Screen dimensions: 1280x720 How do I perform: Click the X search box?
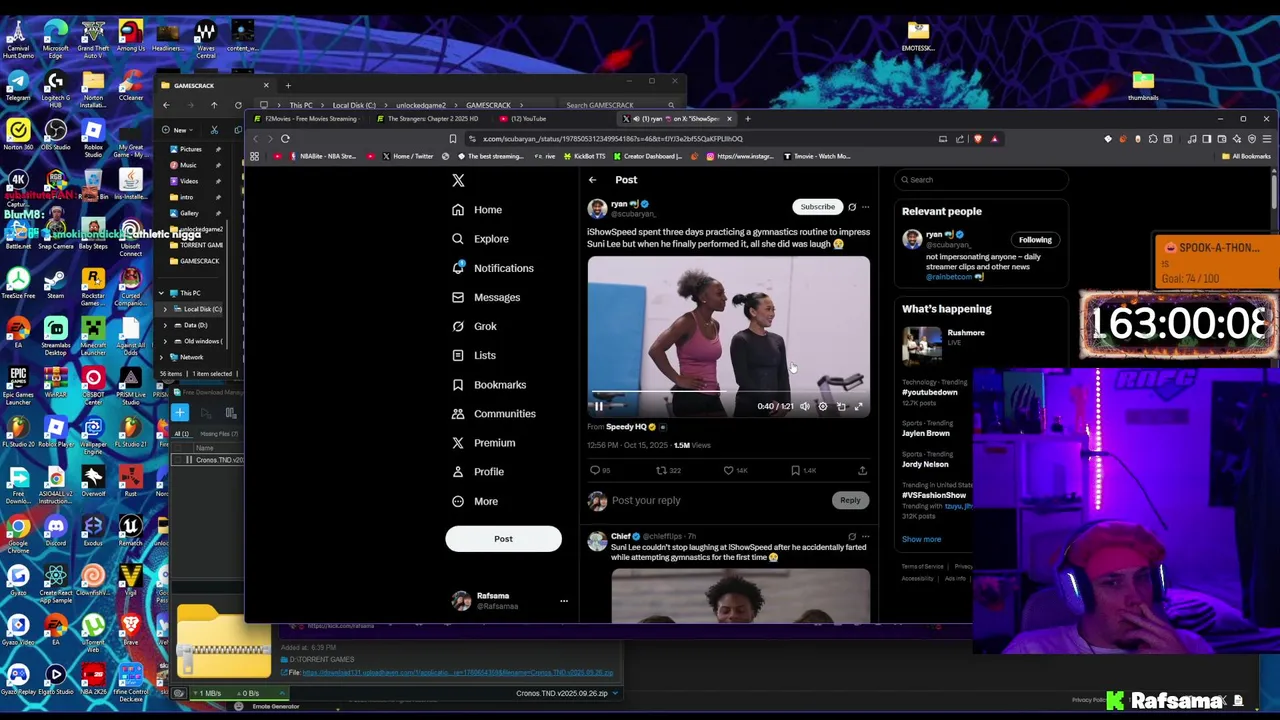coord(980,180)
